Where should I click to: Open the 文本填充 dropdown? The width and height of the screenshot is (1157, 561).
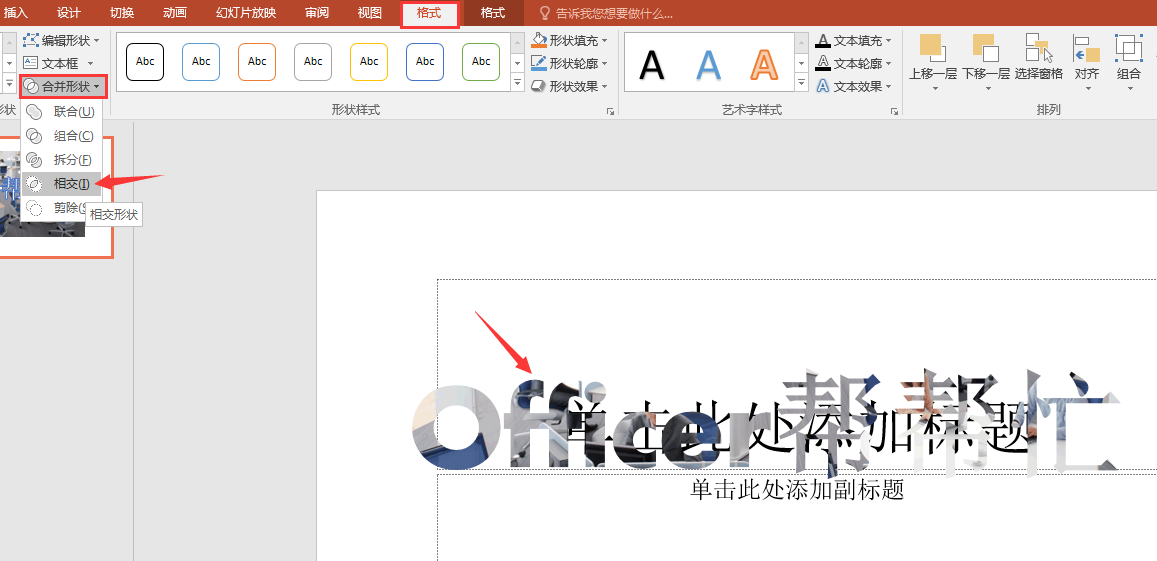point(854,41)
